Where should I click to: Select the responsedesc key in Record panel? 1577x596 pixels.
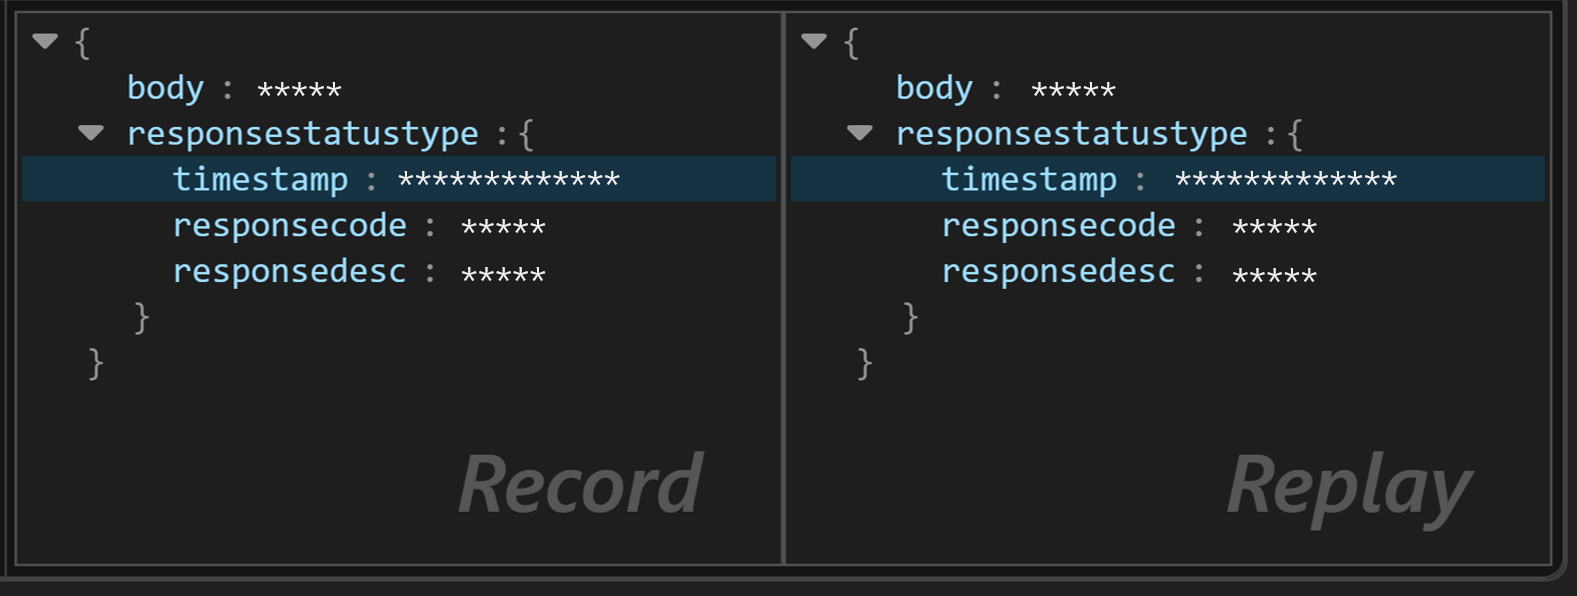pos(289,271)
